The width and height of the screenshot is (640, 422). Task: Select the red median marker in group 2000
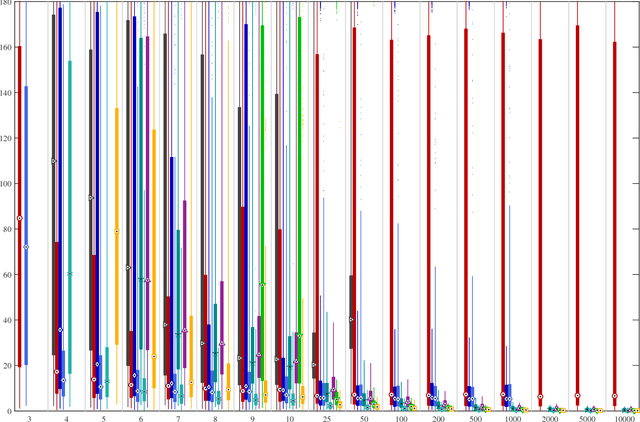point(540,396)
